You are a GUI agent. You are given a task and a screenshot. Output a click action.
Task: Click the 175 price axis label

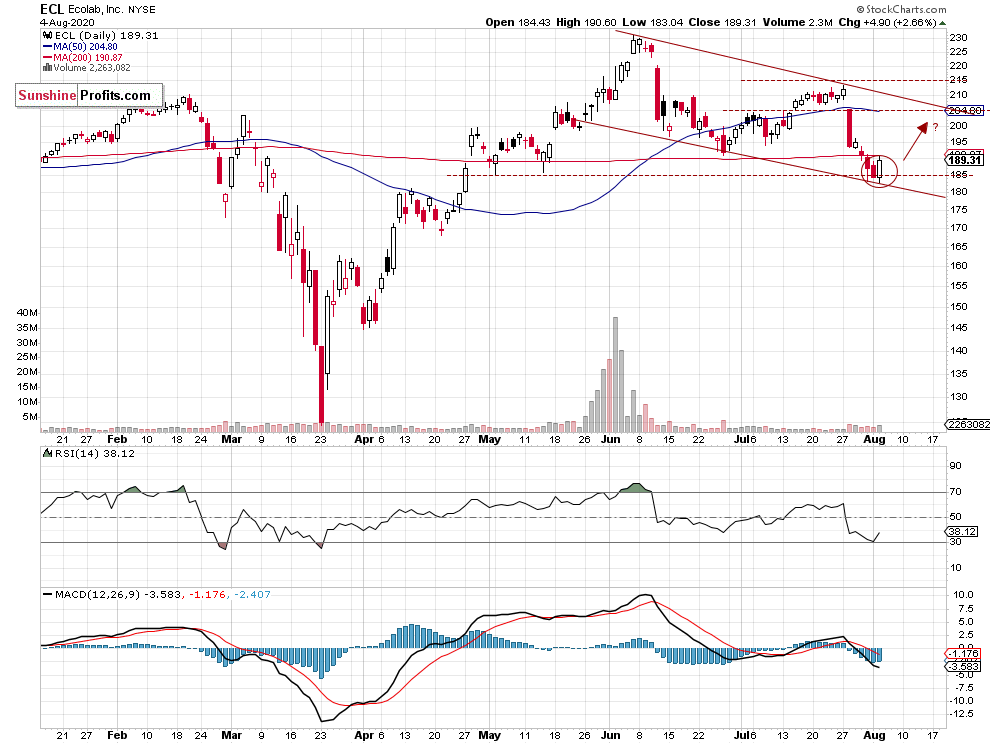(x=958, y=210)
